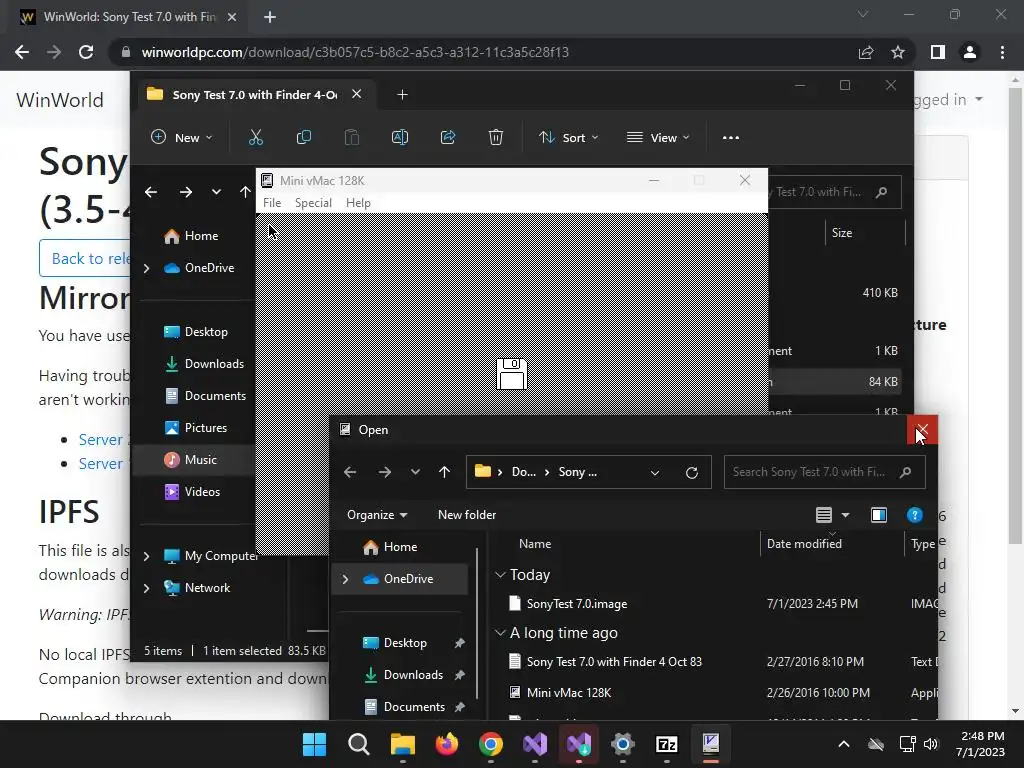1024x768 pixels.
Task: Expand OneDrive in the Open dialog tree
Action: [x=345, y=579]
